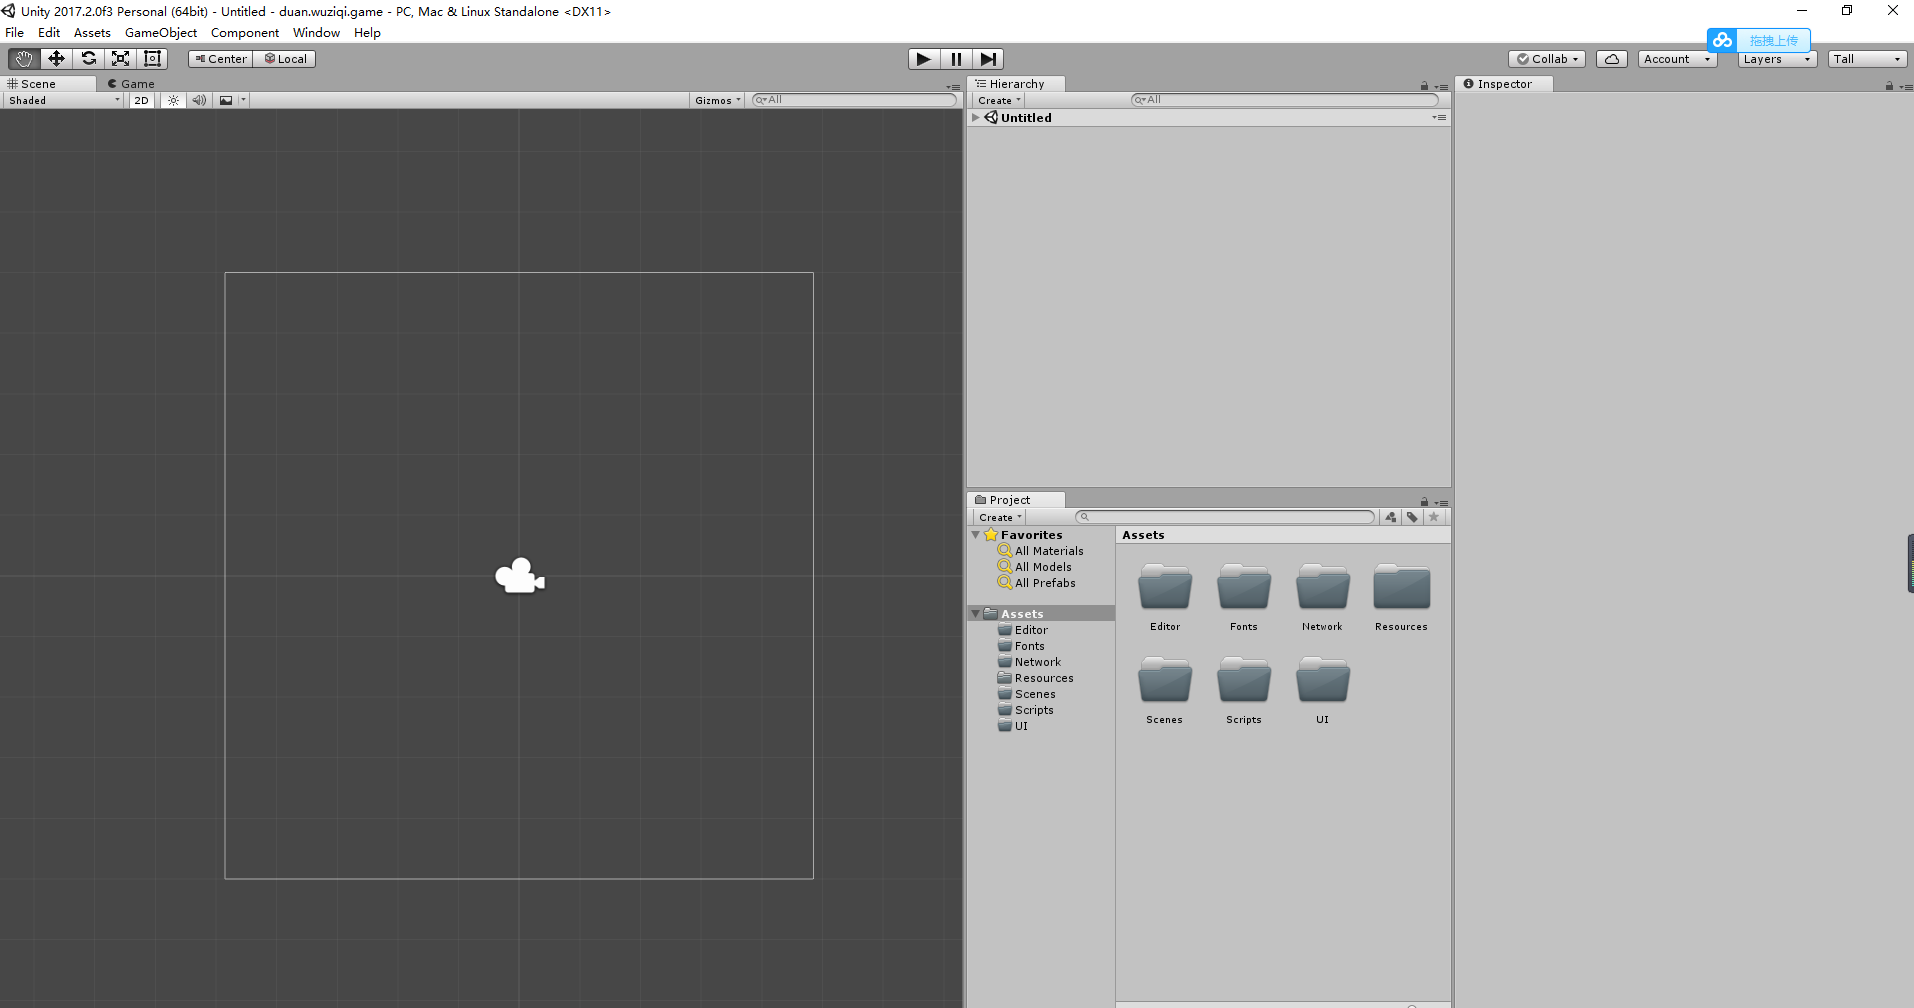Click the Play button to enter play mode
1914x1008 pixels.
click(923, 58)
